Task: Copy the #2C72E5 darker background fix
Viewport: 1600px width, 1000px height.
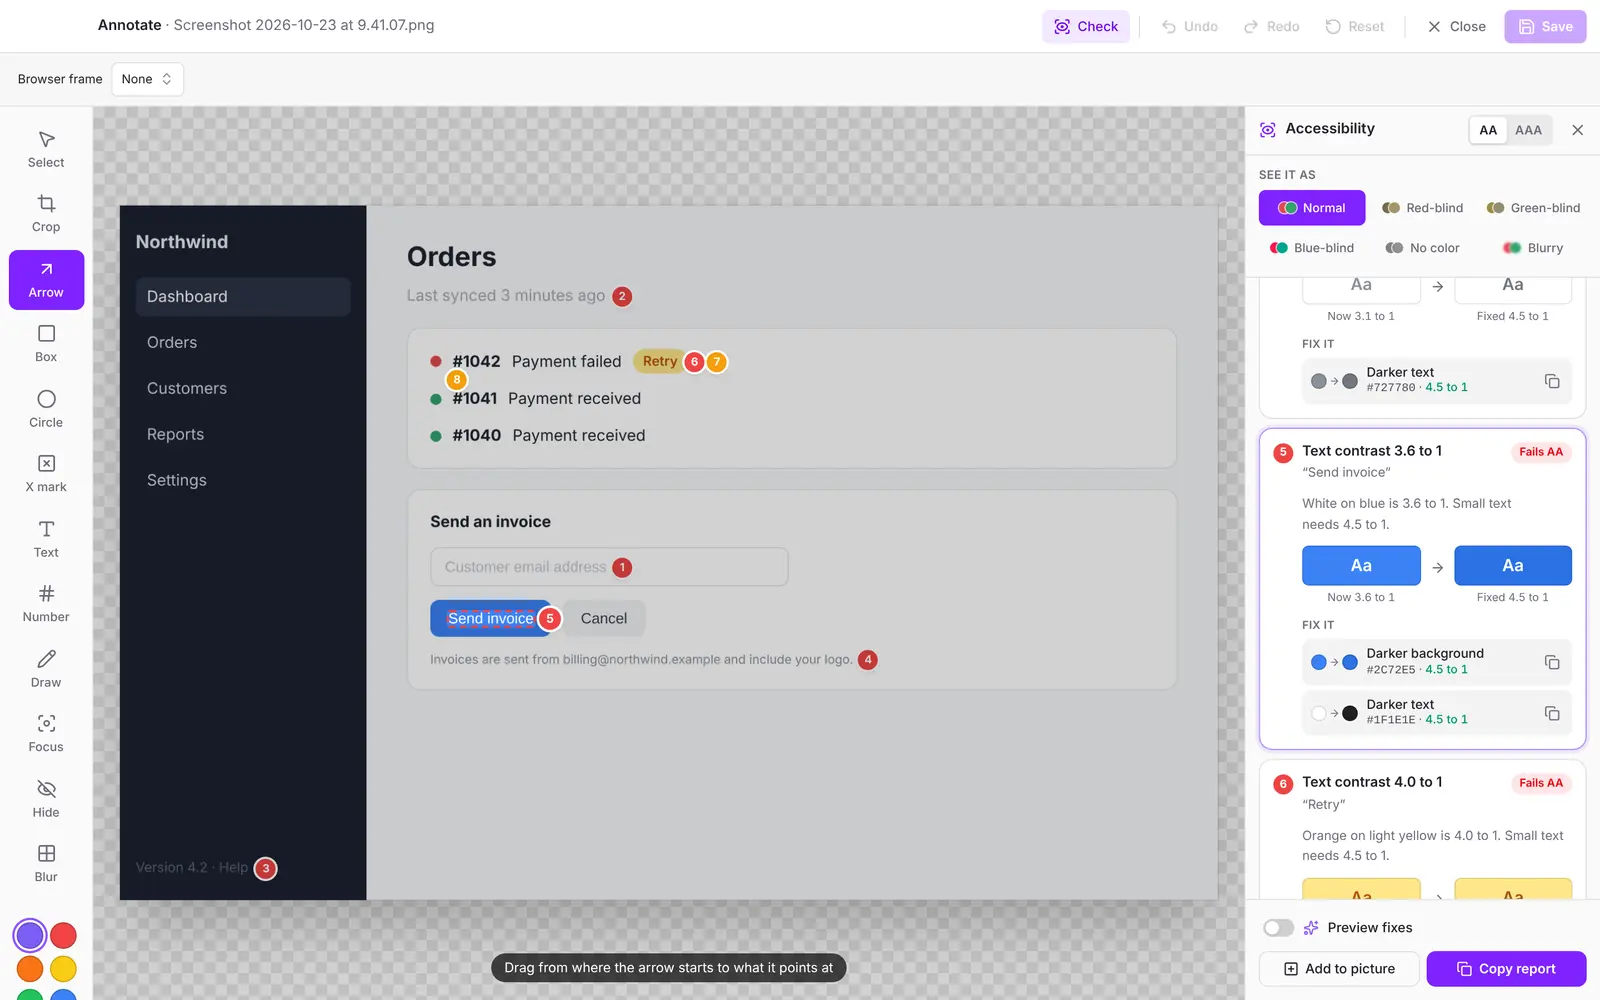Action: [1552, 662]
